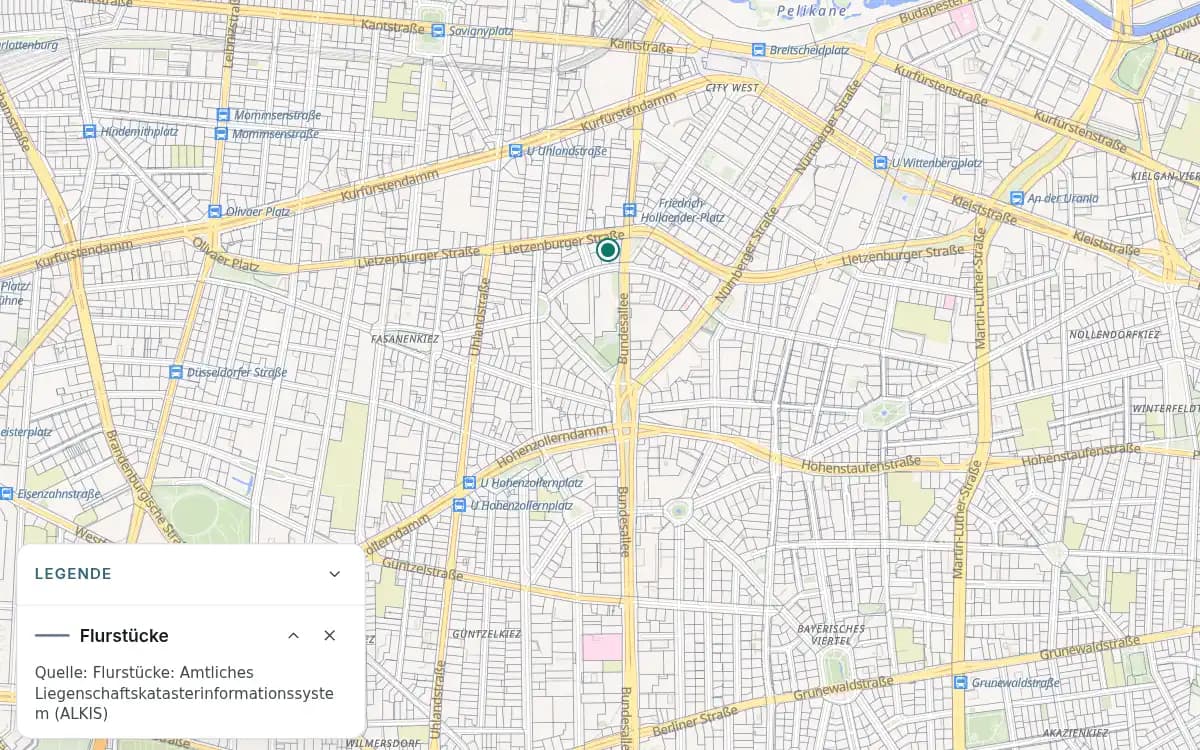1200x750 pixels.
Task: Select the Düsseldorfer Straße stop icon
Action: [176, 372]
